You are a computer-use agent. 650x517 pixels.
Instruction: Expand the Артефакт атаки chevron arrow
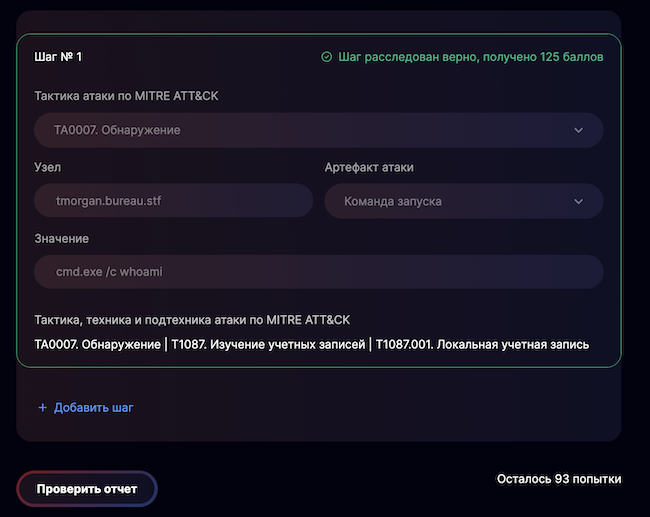(x=579, y=201)
